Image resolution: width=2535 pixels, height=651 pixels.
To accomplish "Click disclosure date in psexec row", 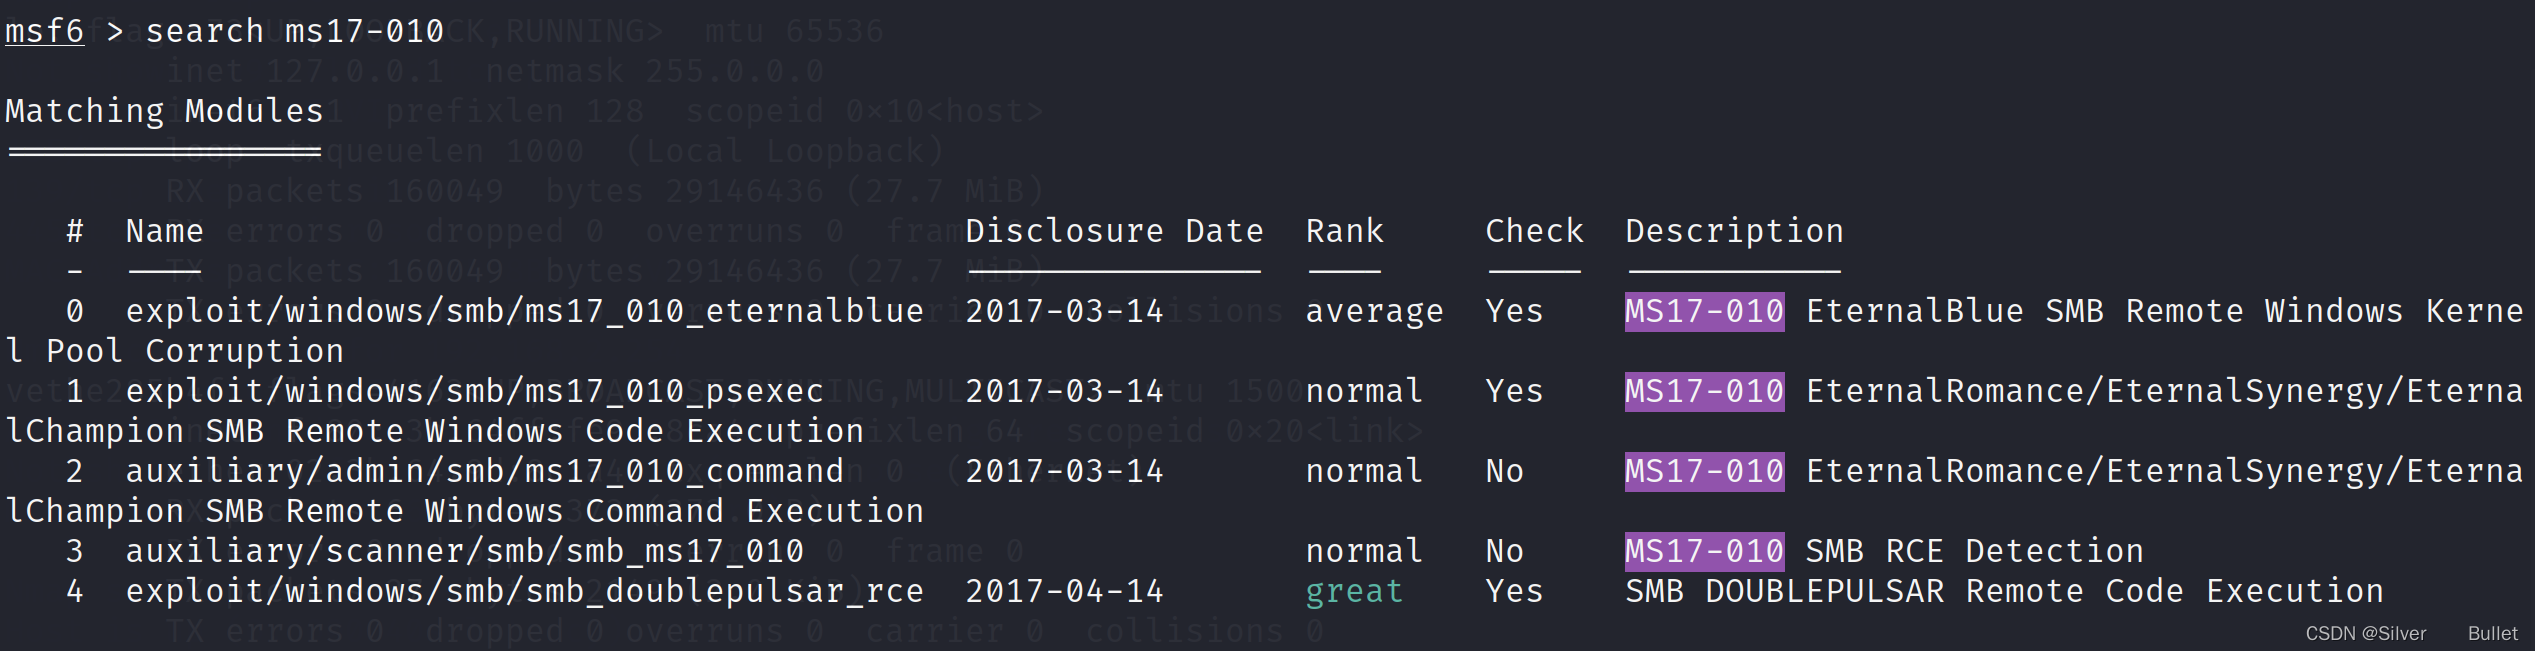I will click(1064, 391).
